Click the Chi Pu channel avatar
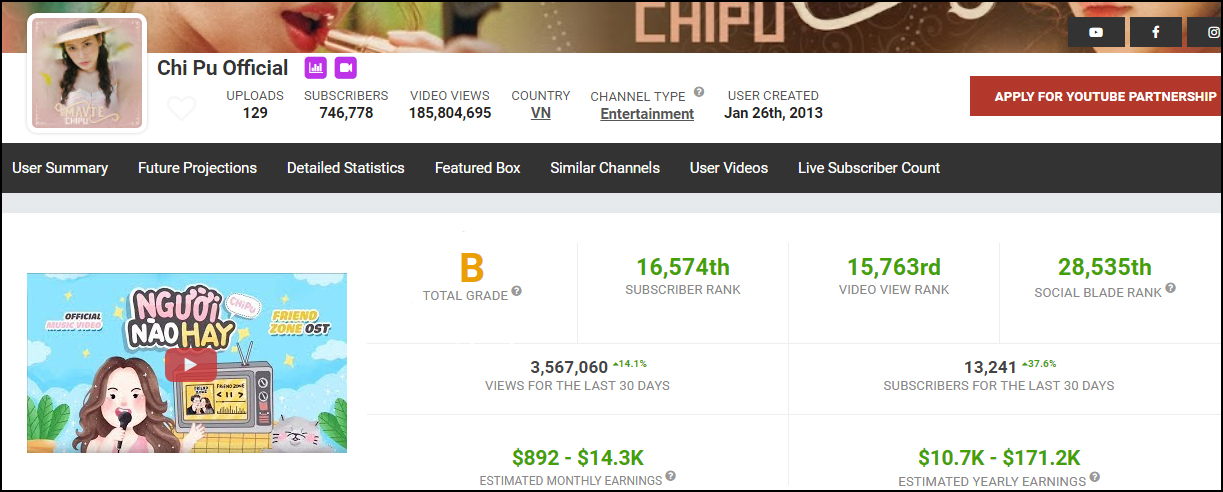The width and height of the screenshot is (1223, 492). pyautogui.click(x=89, y=74)
